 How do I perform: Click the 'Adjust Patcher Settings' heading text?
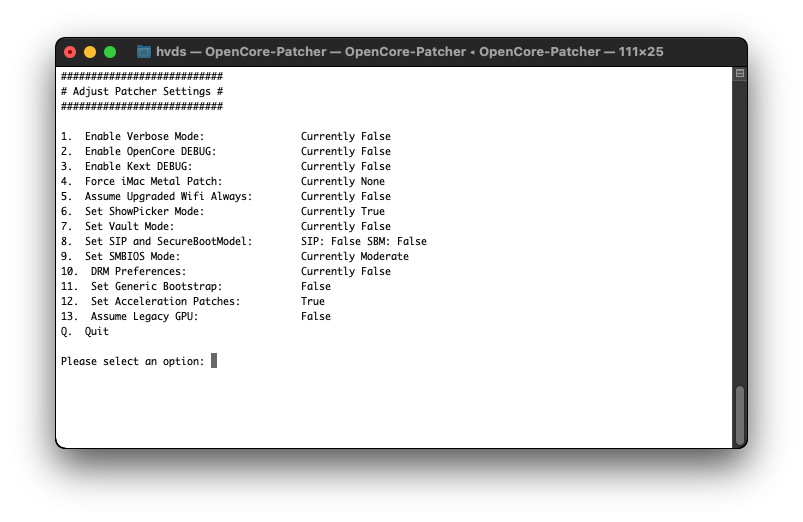tap(142, 91)
